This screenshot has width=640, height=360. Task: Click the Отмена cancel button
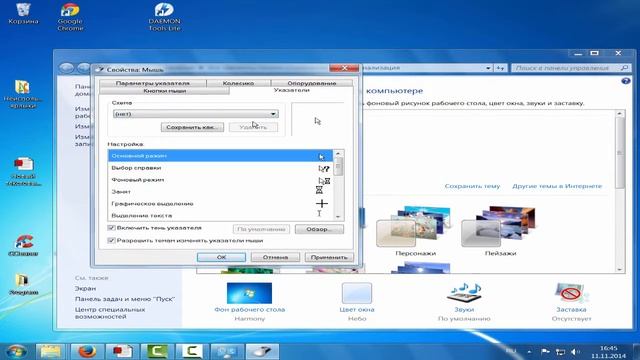click(275, 257)
